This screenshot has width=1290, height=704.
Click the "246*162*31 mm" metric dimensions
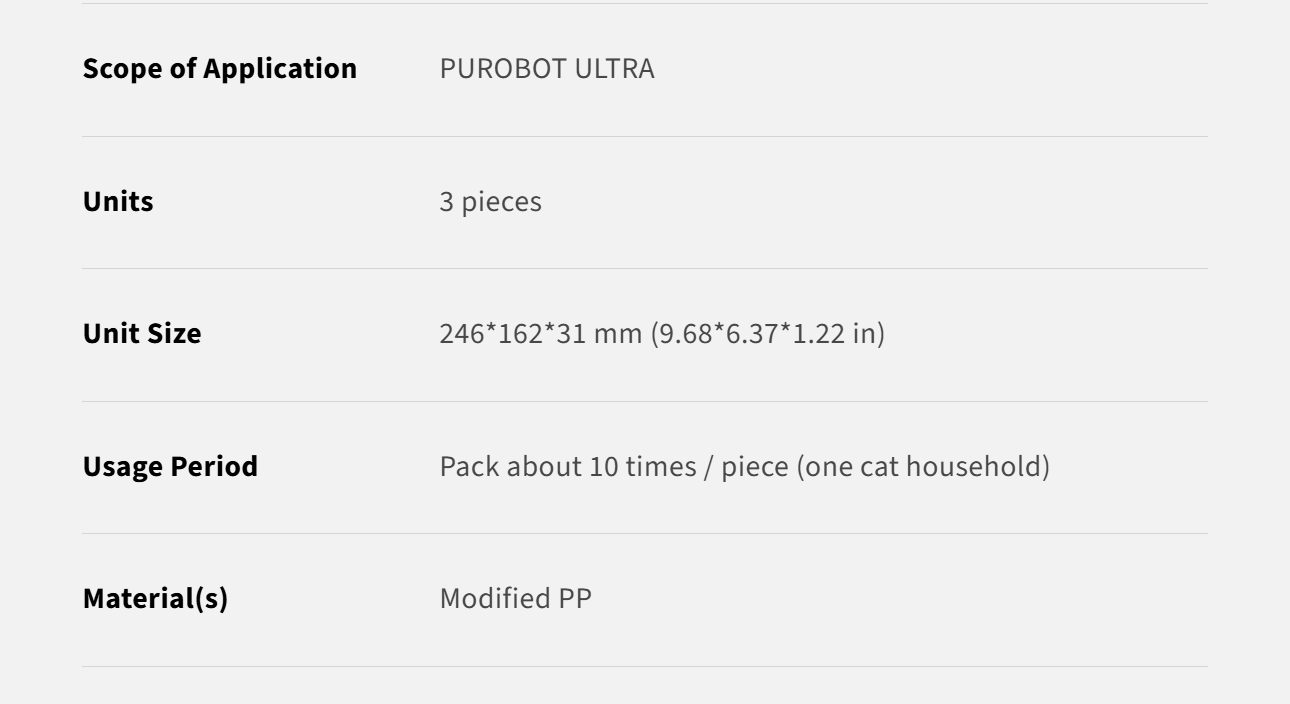(x=534, y=334)
